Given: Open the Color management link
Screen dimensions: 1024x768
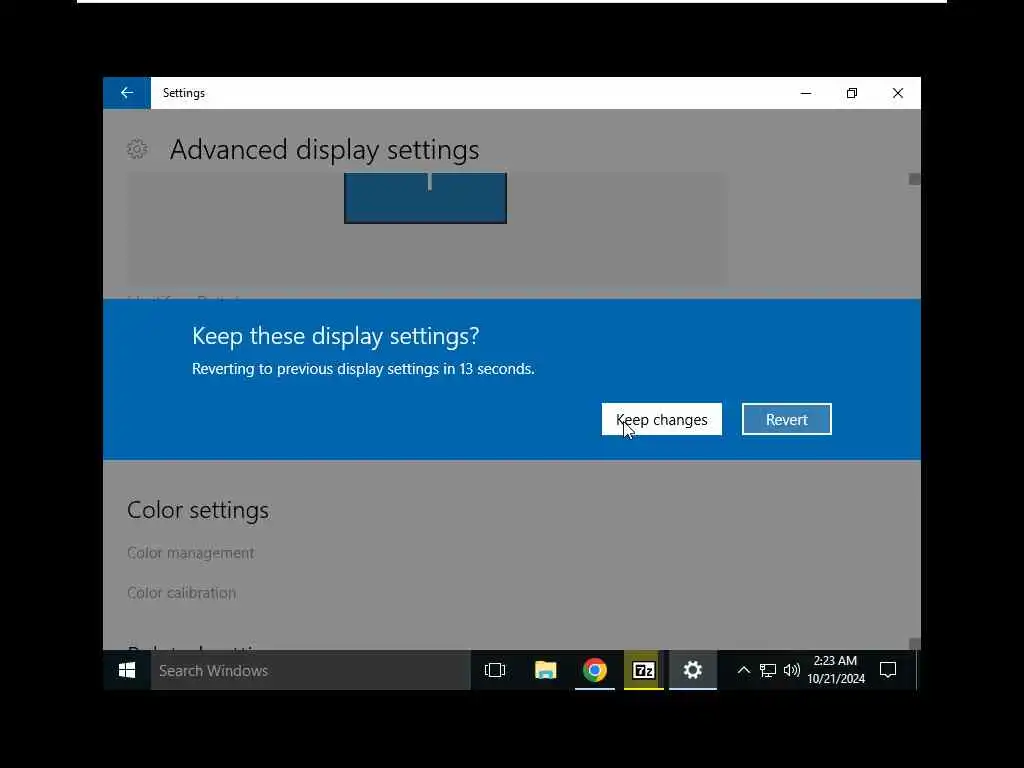Looking at the screenshot, I should pyautogui.click(x=190, y=553).
